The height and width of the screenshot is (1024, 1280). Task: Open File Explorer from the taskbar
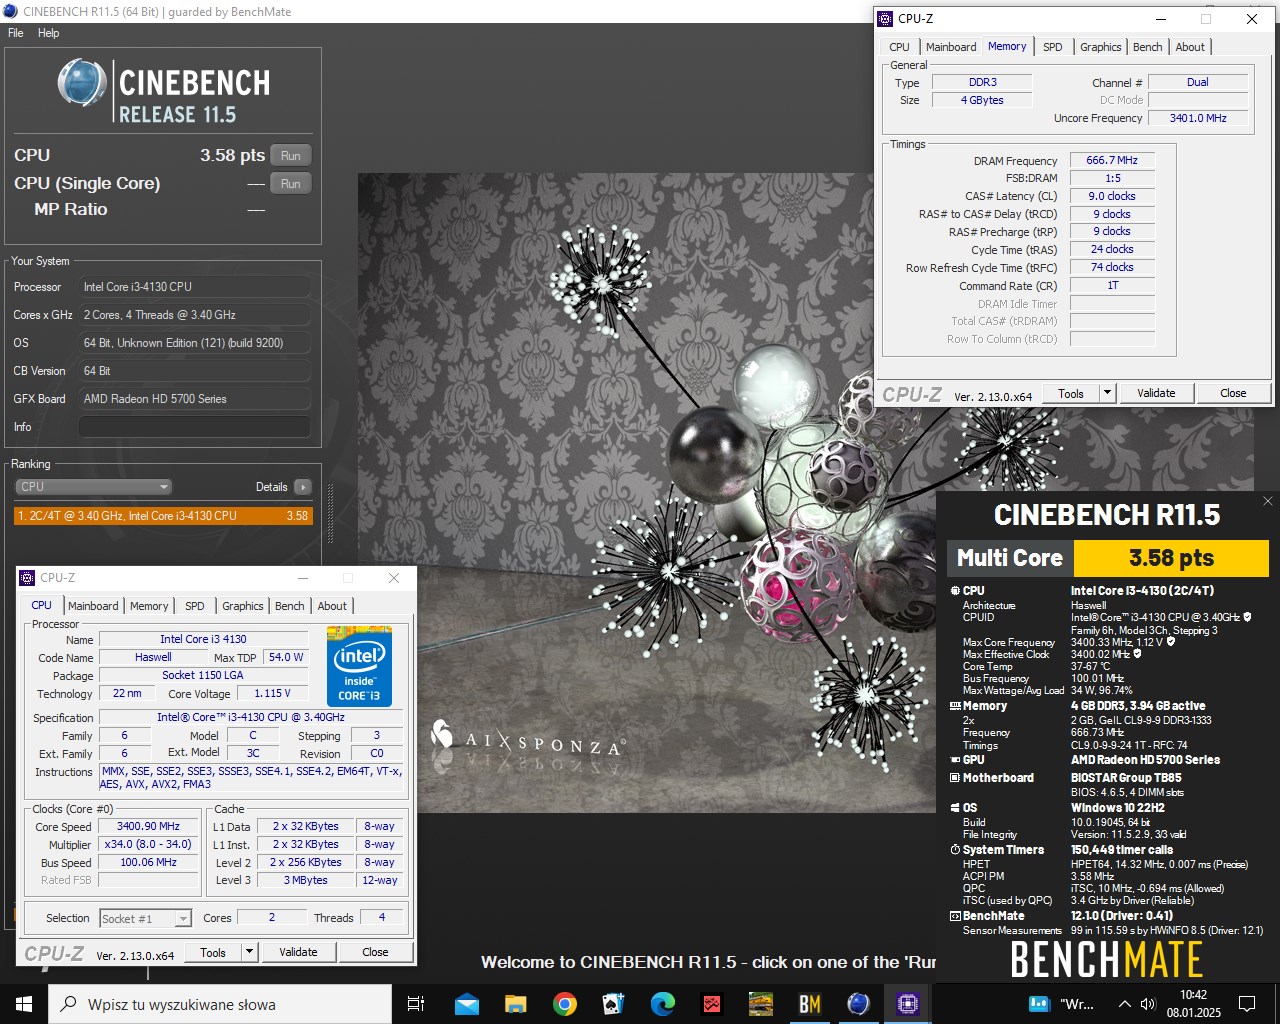click(x=515, y=1004)
